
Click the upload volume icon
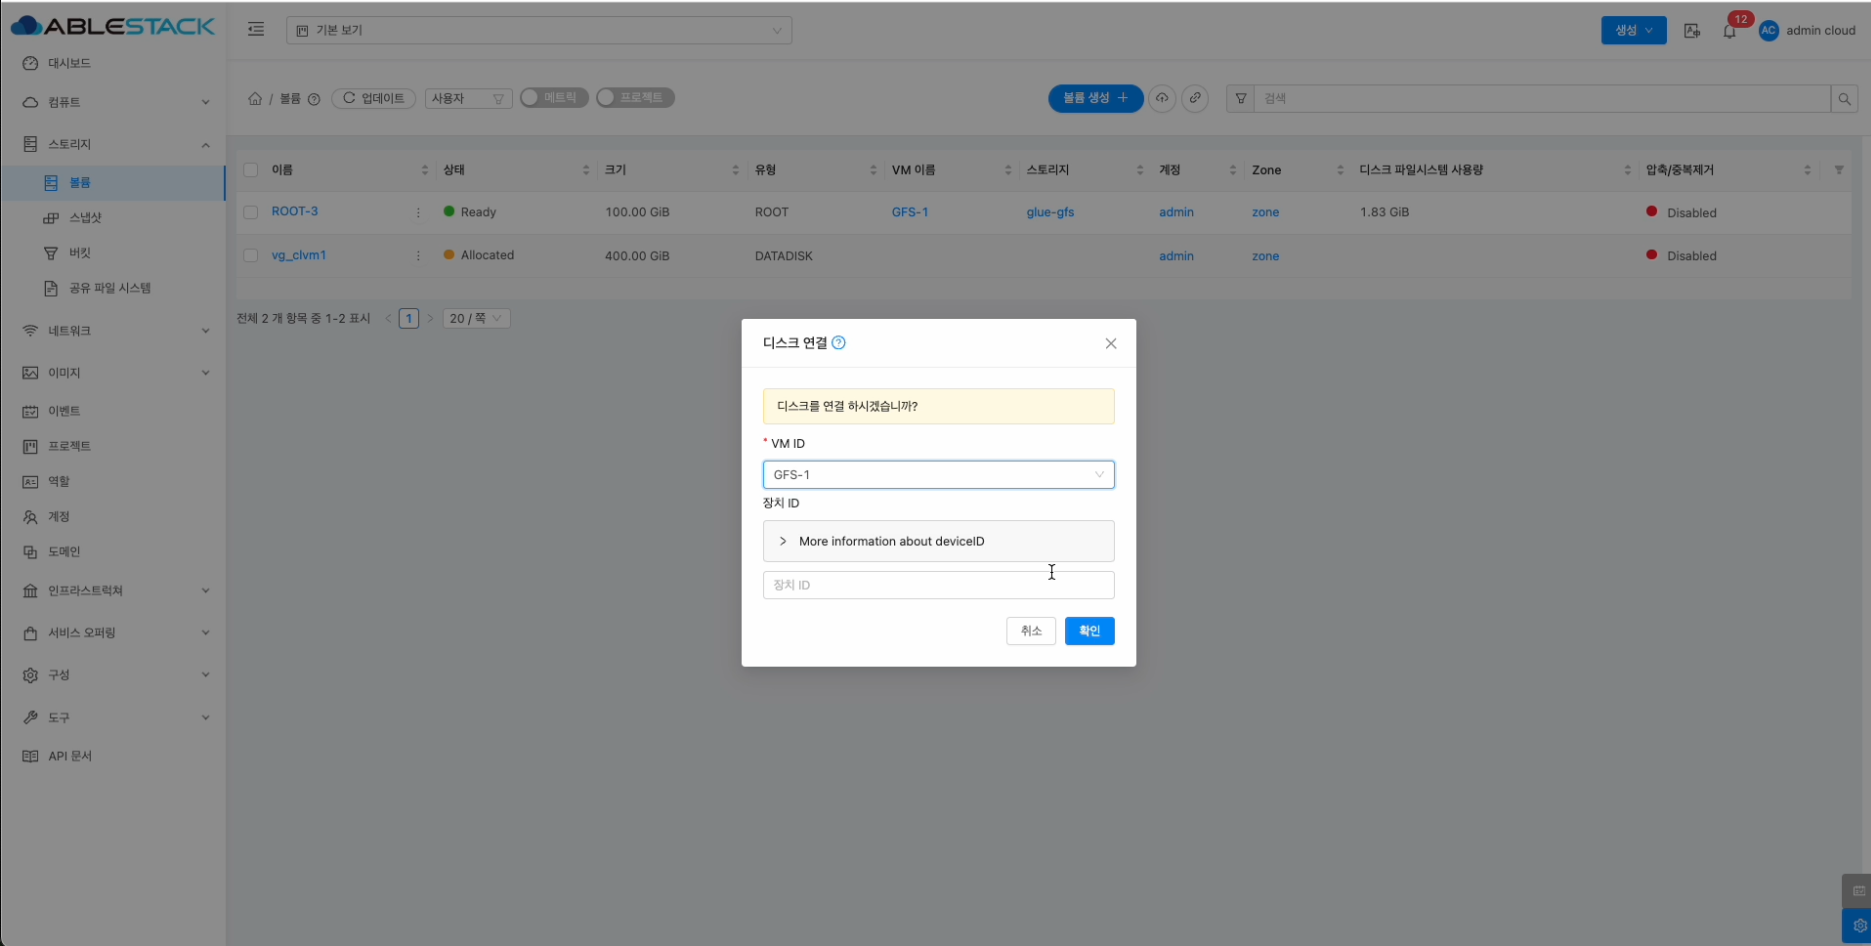[1162, 98]
